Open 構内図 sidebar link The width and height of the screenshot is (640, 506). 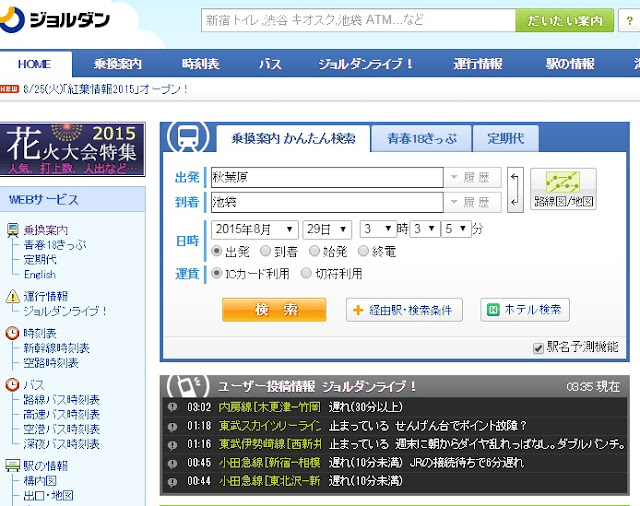pyautogui.click(x=40, y=481)
